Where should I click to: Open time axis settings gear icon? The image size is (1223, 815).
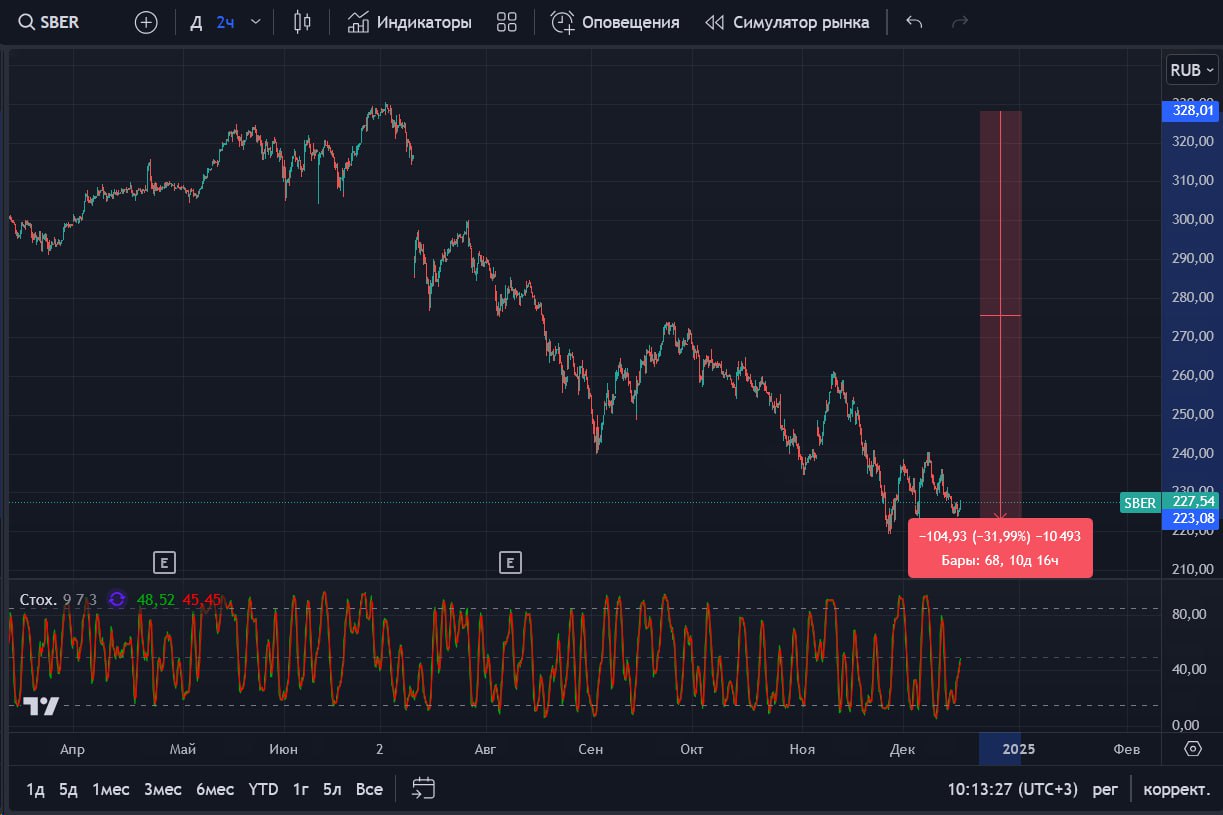click(1192, 749)
